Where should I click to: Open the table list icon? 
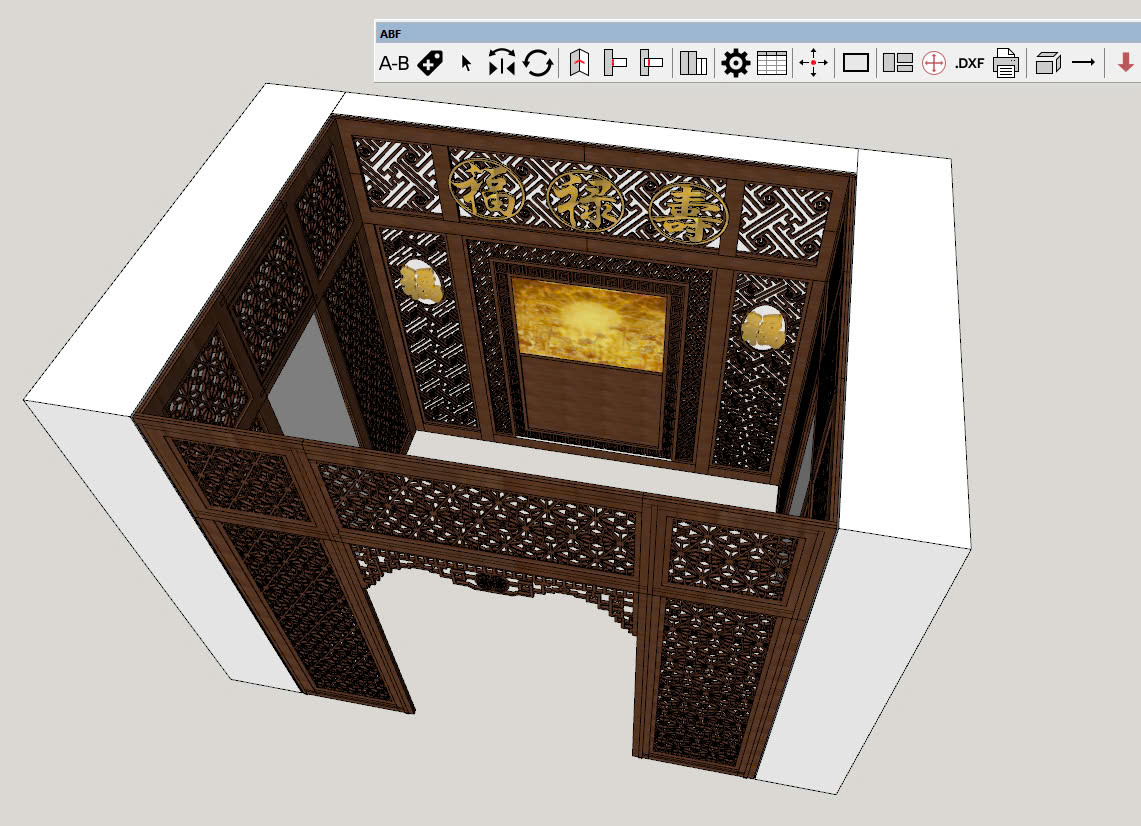click(x=772, y=64)
